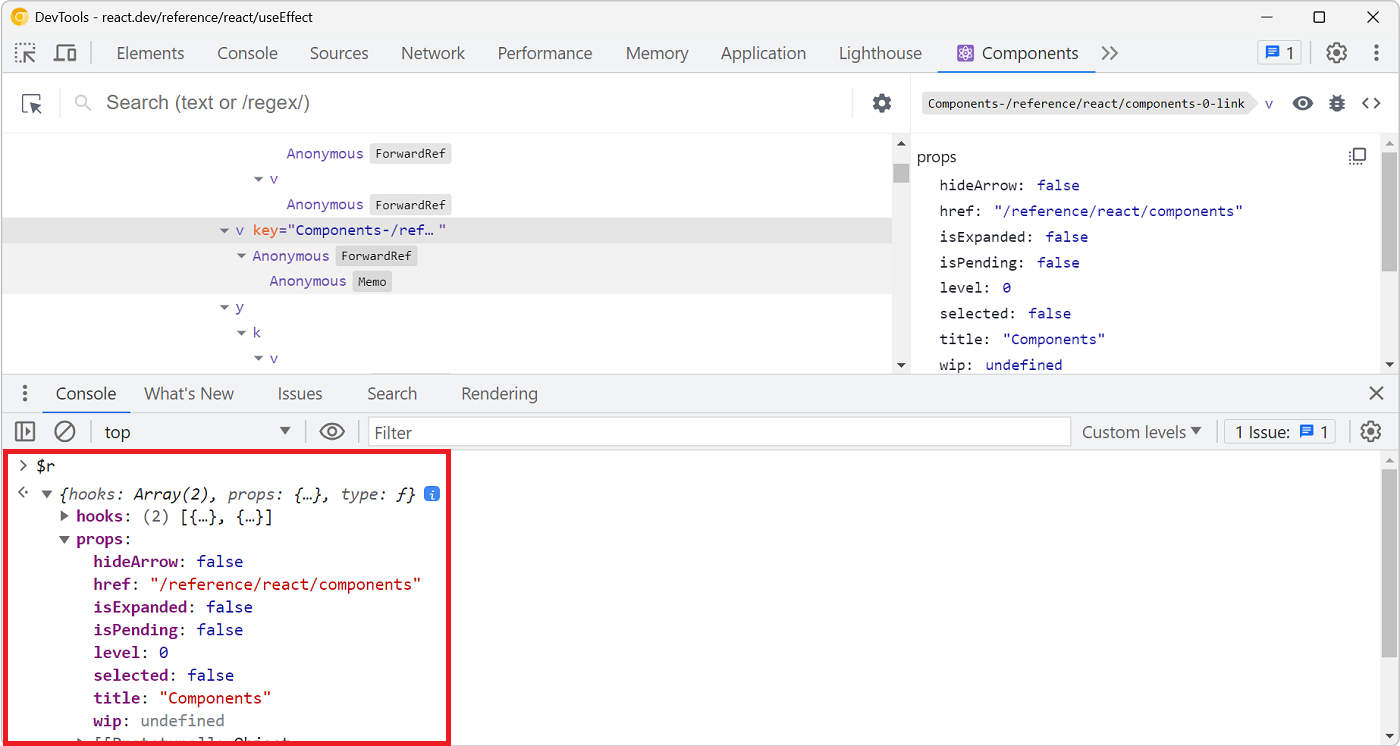Open the Custom levels dropdown
1400x746 pixels.
pos(1142,432)
